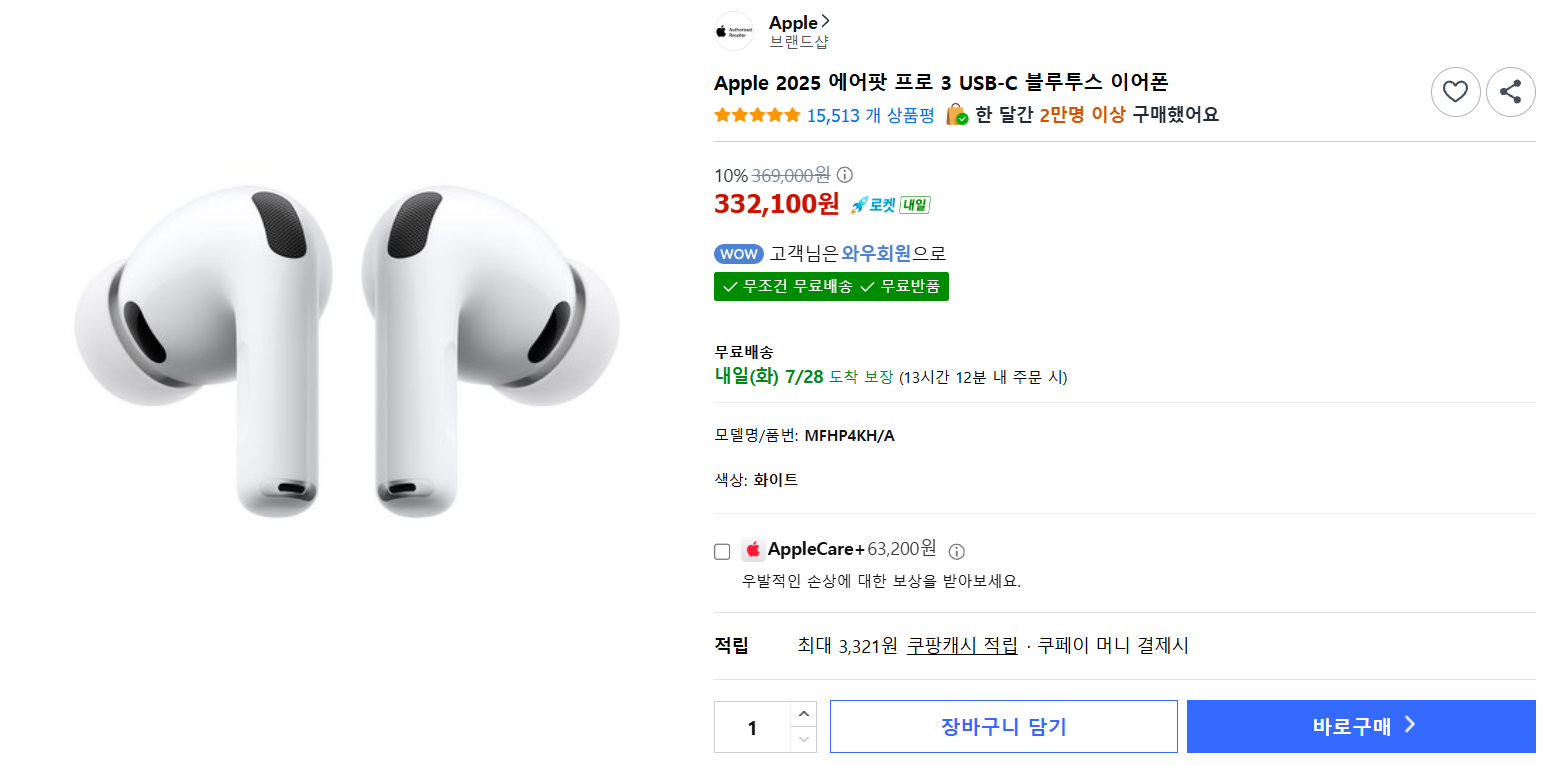Open the Apple Authorized Reseller logo
The image size is (1547, 765).
click(x=734, y=31)
